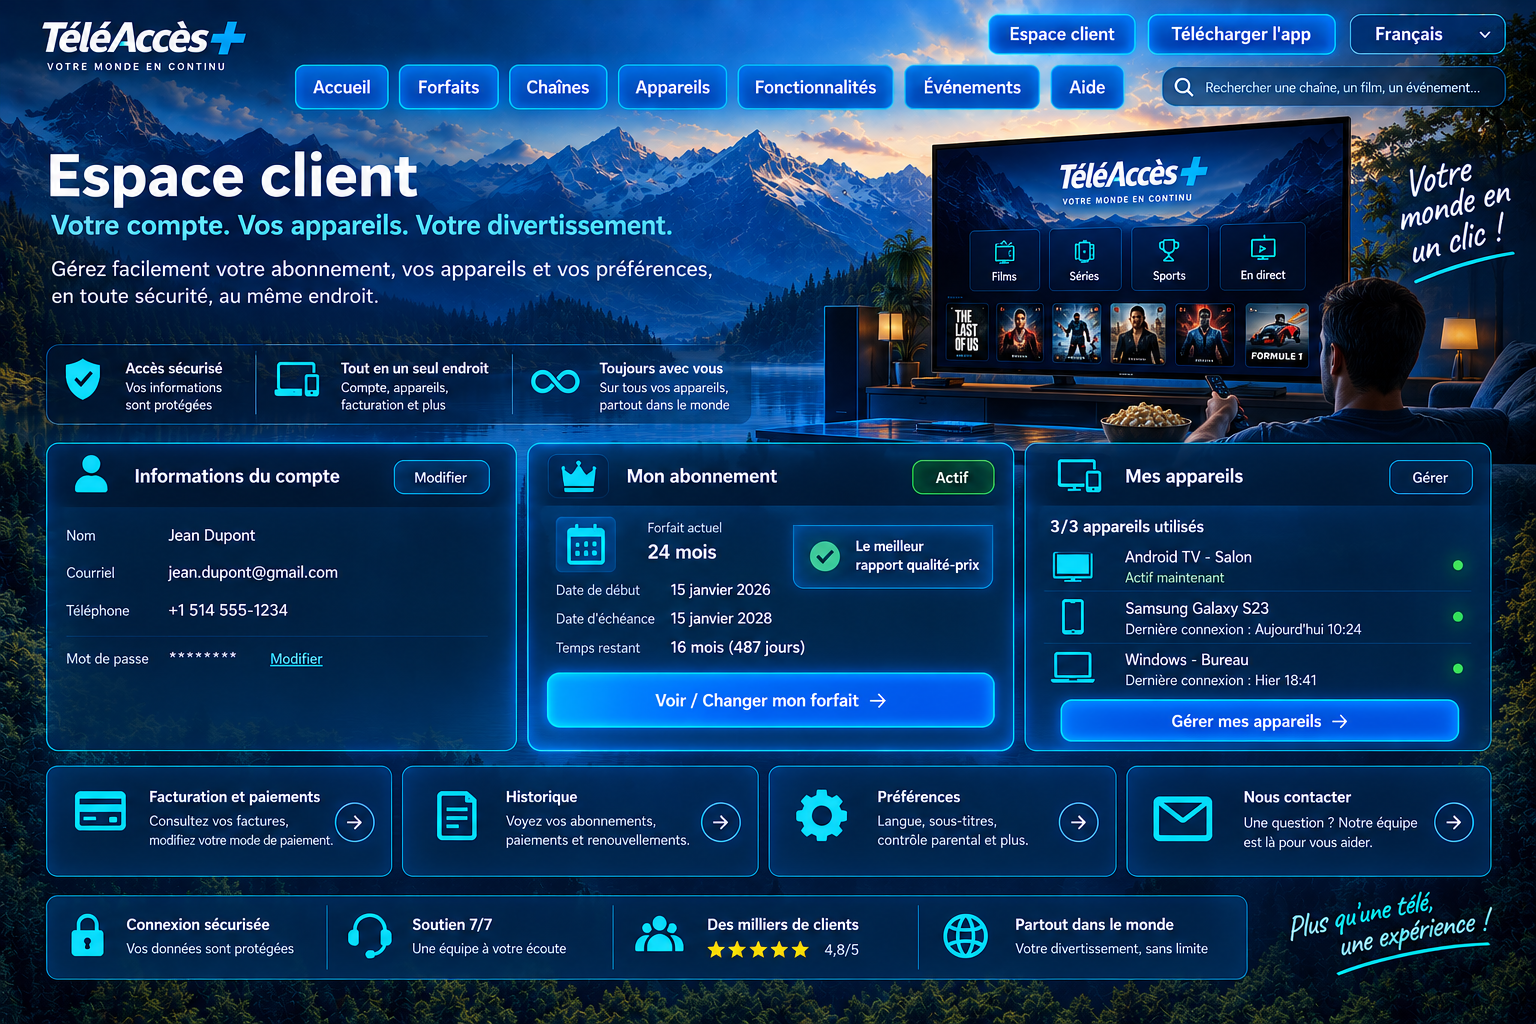
Task: Go to the Accueil menu item
Action: (341, 87)
